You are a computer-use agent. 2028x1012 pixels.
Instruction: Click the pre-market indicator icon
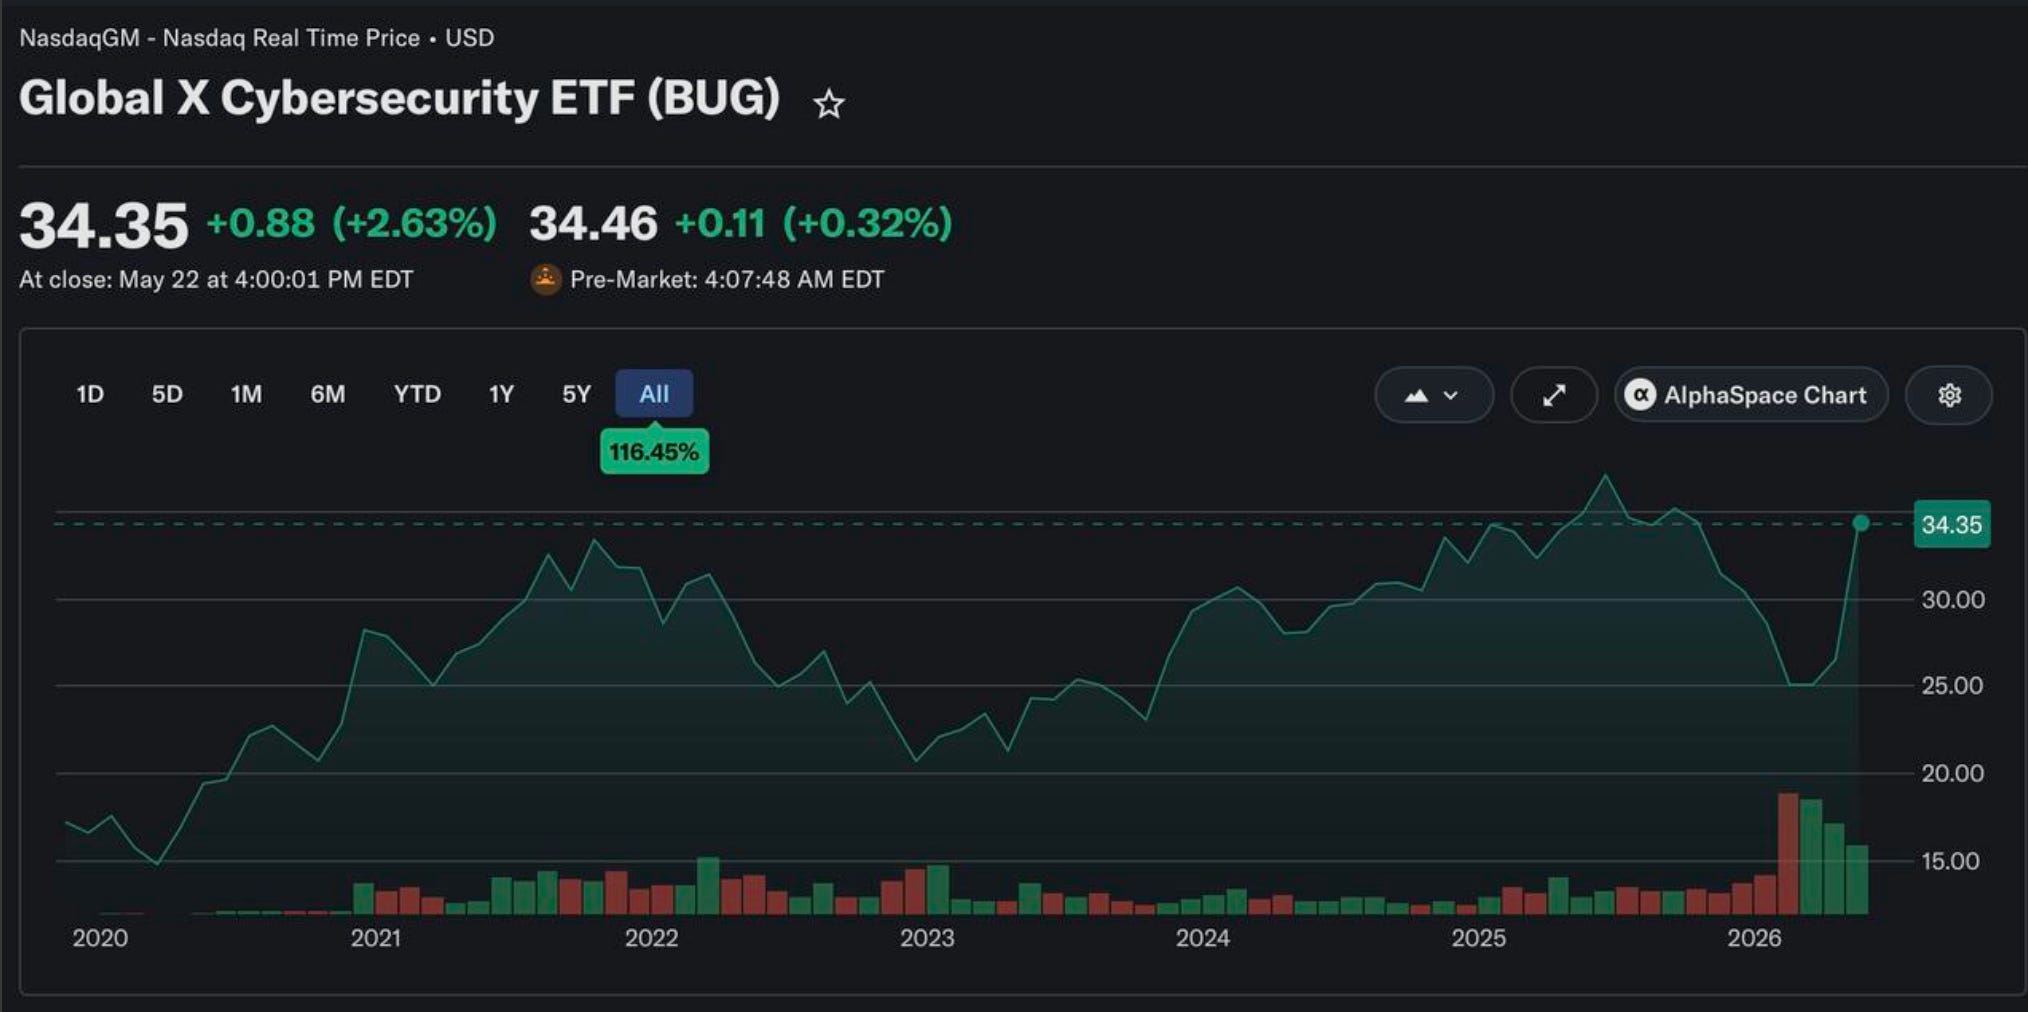[x=545, y=279]
